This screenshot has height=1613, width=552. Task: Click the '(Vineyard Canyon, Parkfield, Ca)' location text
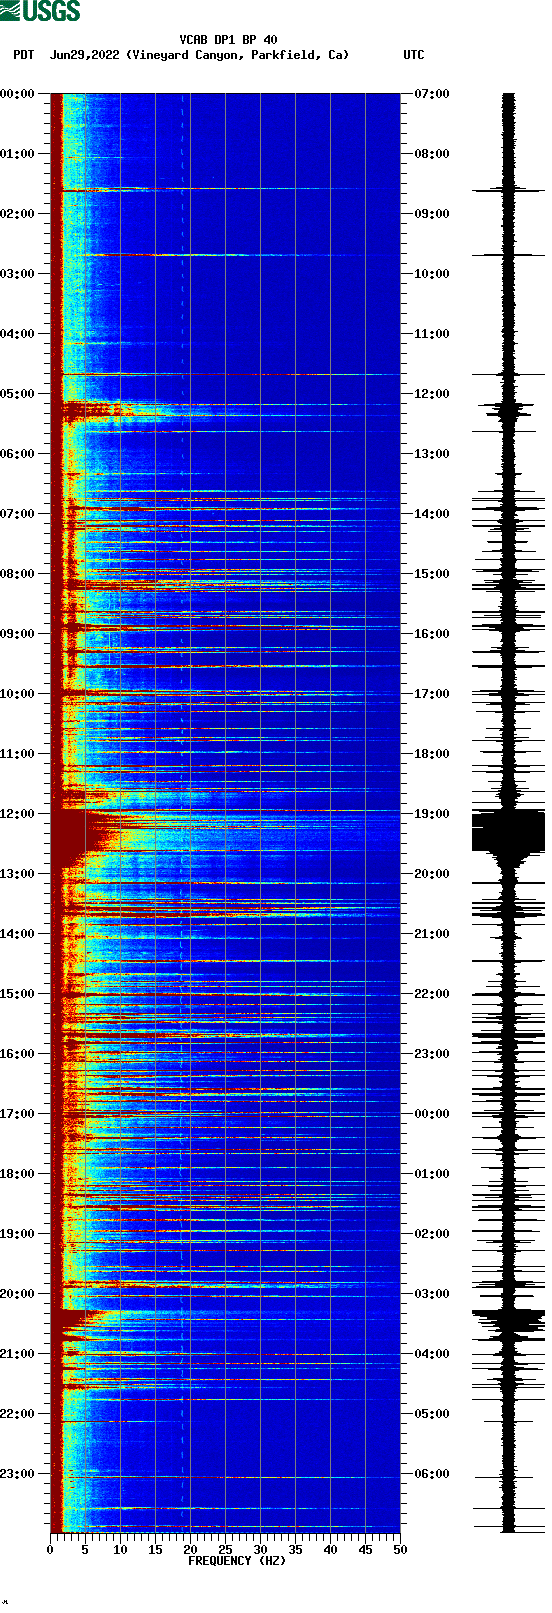click(x=238, y=55)
